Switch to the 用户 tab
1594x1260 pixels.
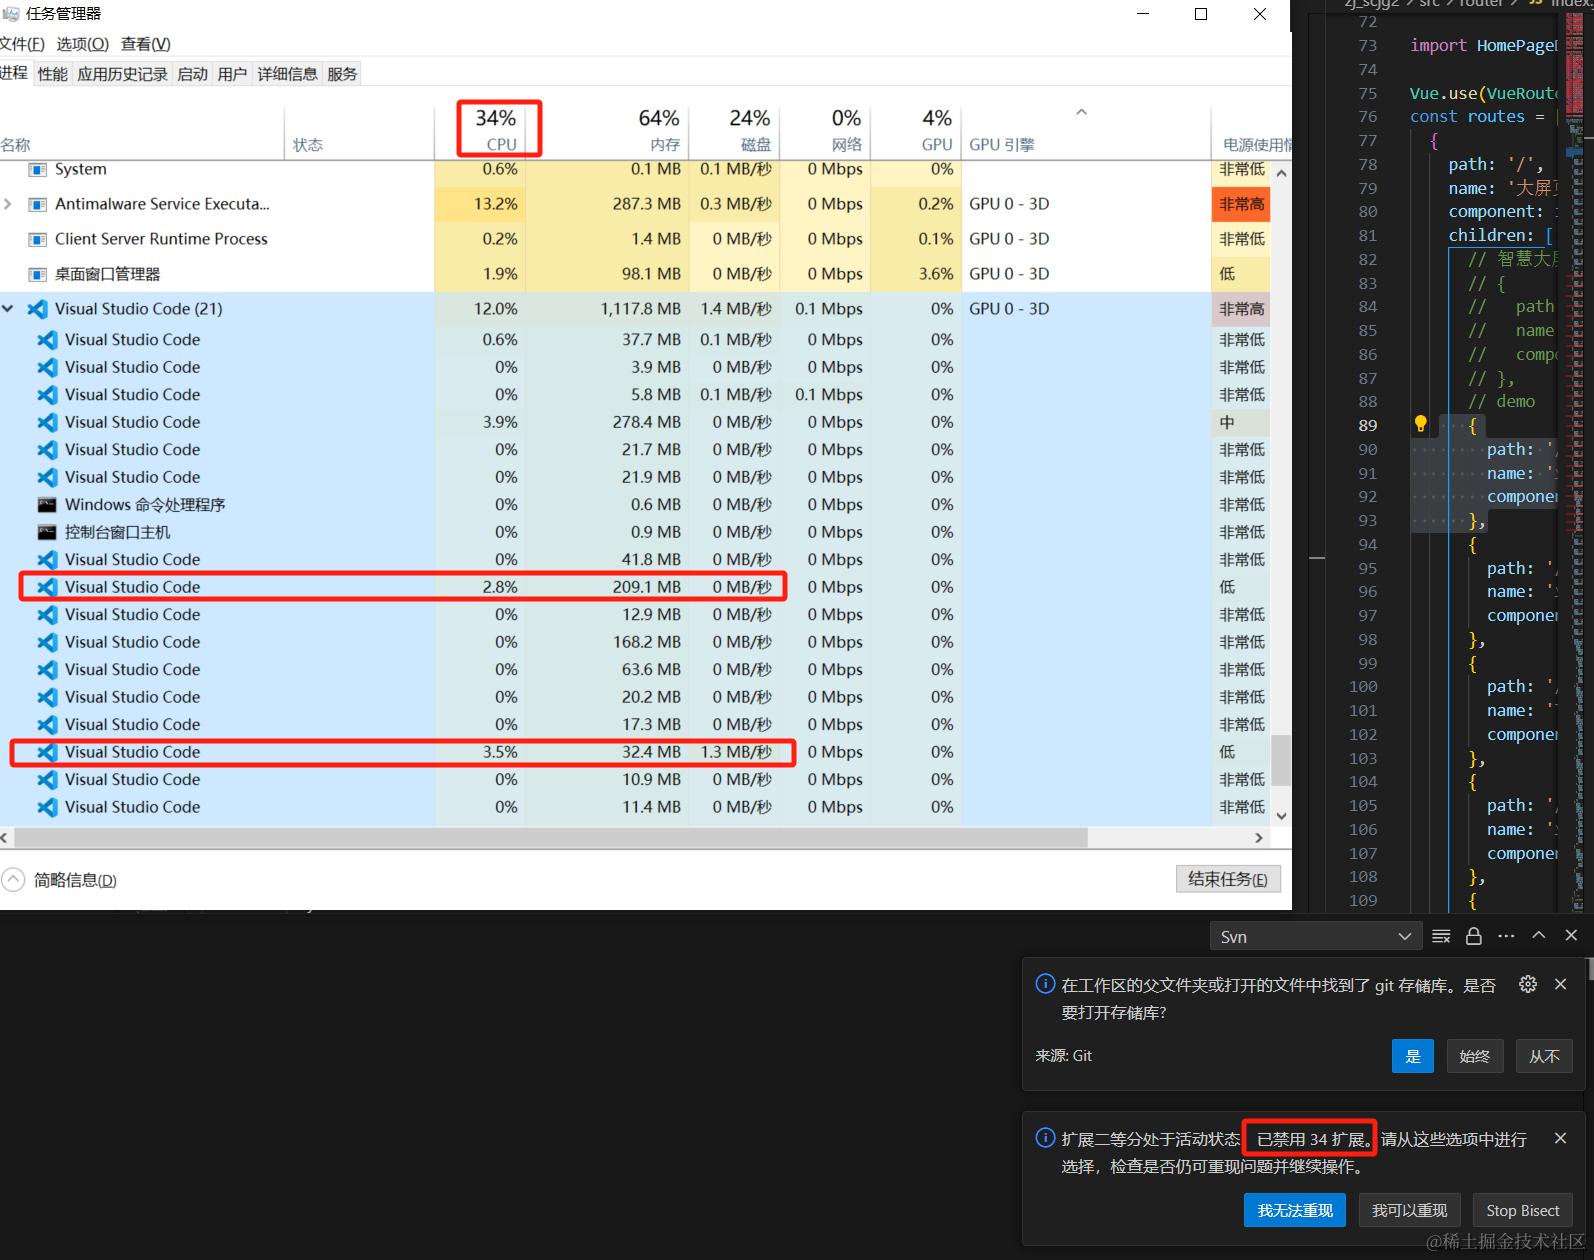(x=232, y=74)
